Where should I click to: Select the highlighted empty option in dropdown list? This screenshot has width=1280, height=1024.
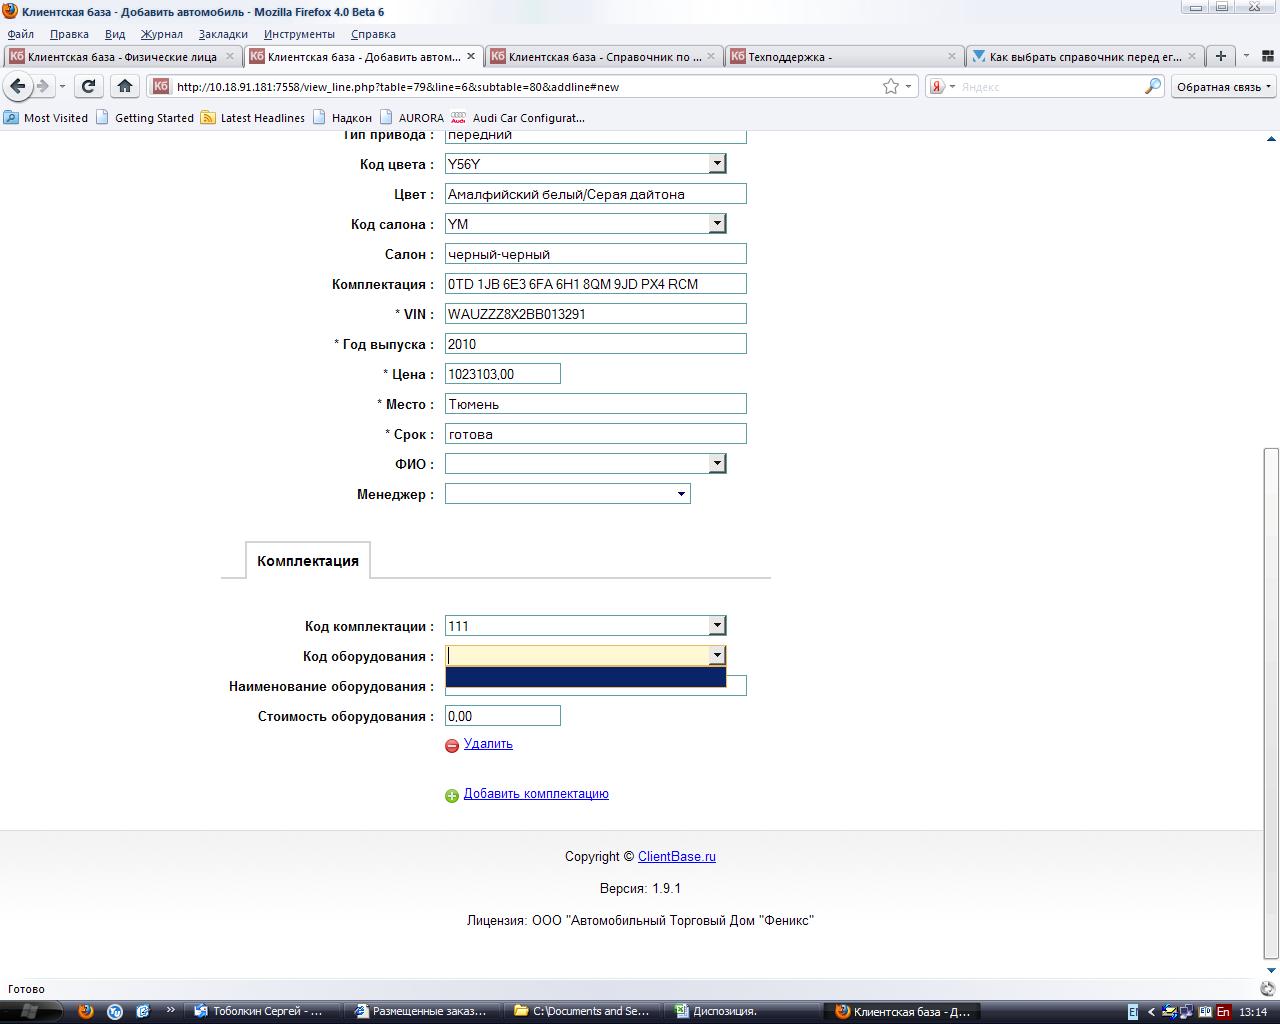click(585, 677)
